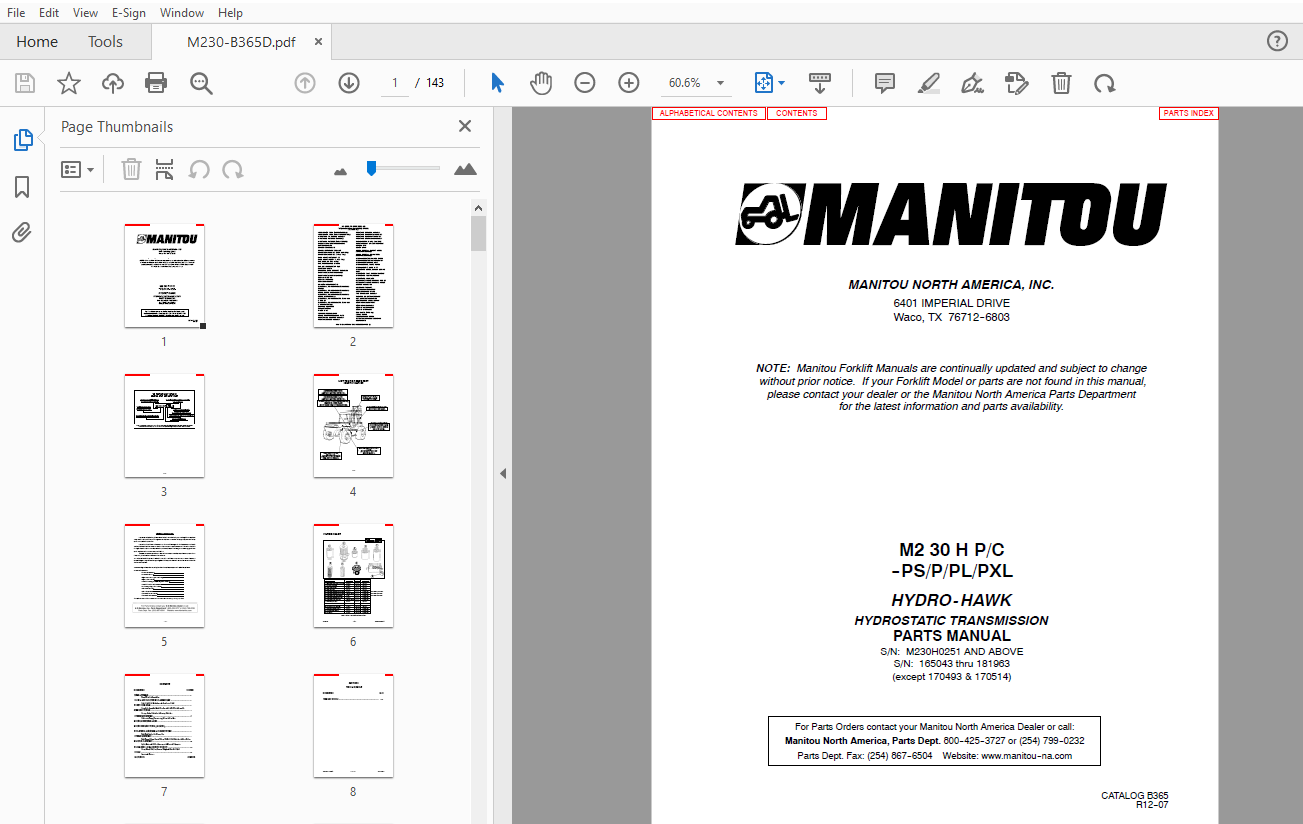The width and height of the screenshot is (1303, 824).
Task: Delete selected thumbnail pages icon
Action: [131, 169]
